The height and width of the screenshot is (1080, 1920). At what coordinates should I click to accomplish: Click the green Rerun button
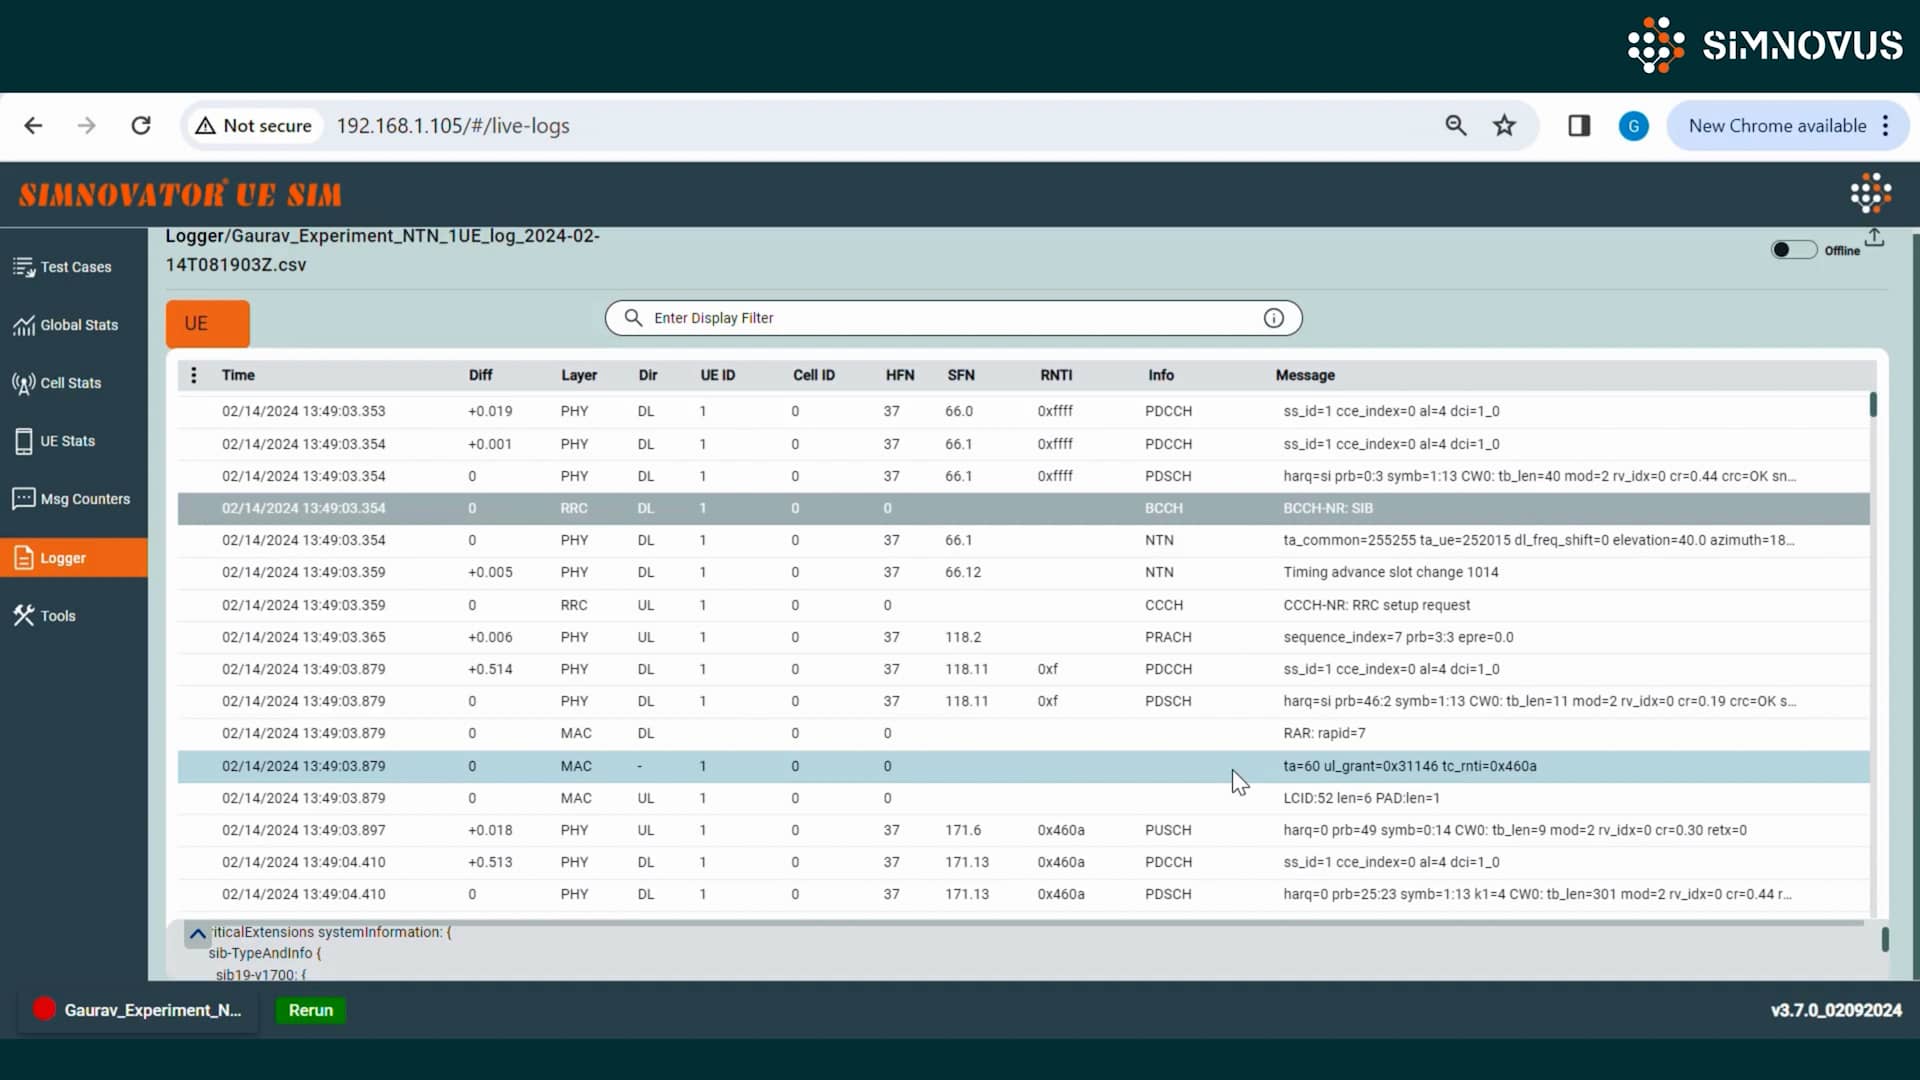point(309,1010)
